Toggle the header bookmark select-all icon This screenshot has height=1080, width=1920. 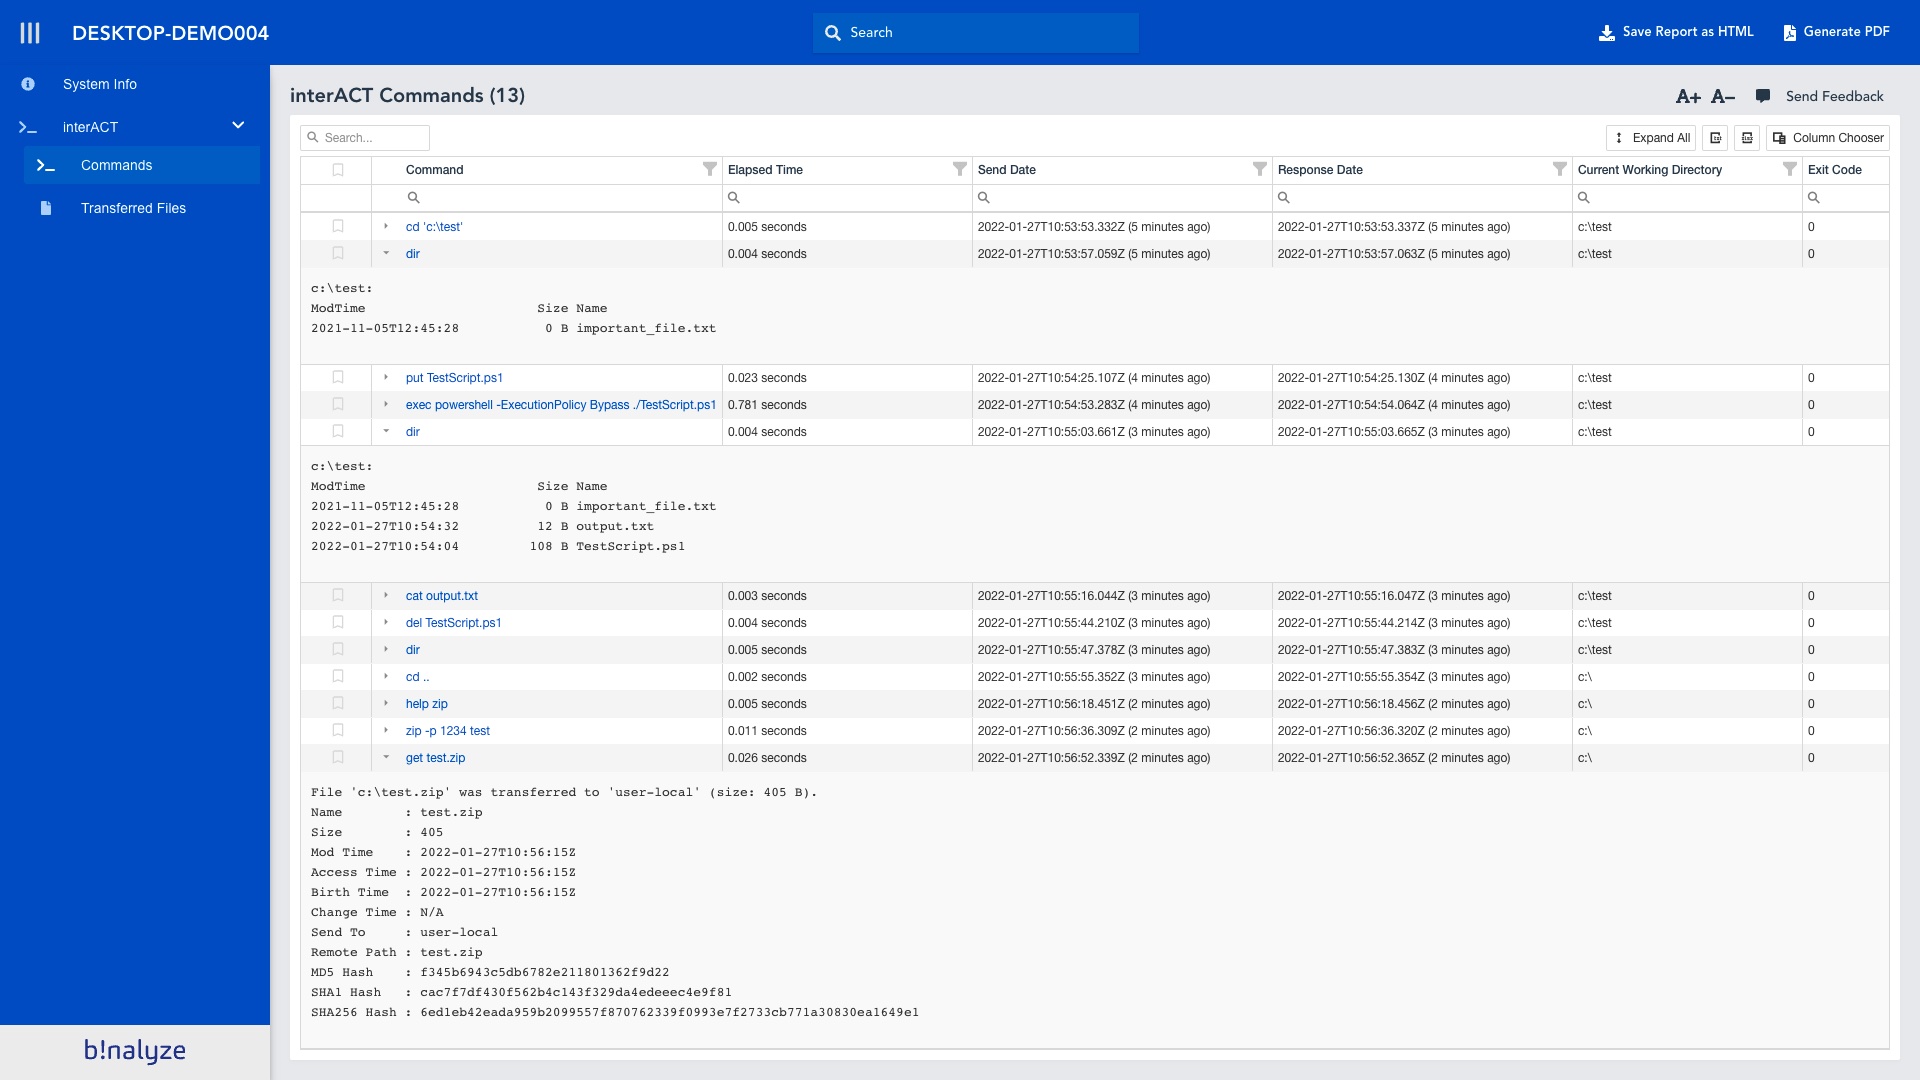point(338,170)
